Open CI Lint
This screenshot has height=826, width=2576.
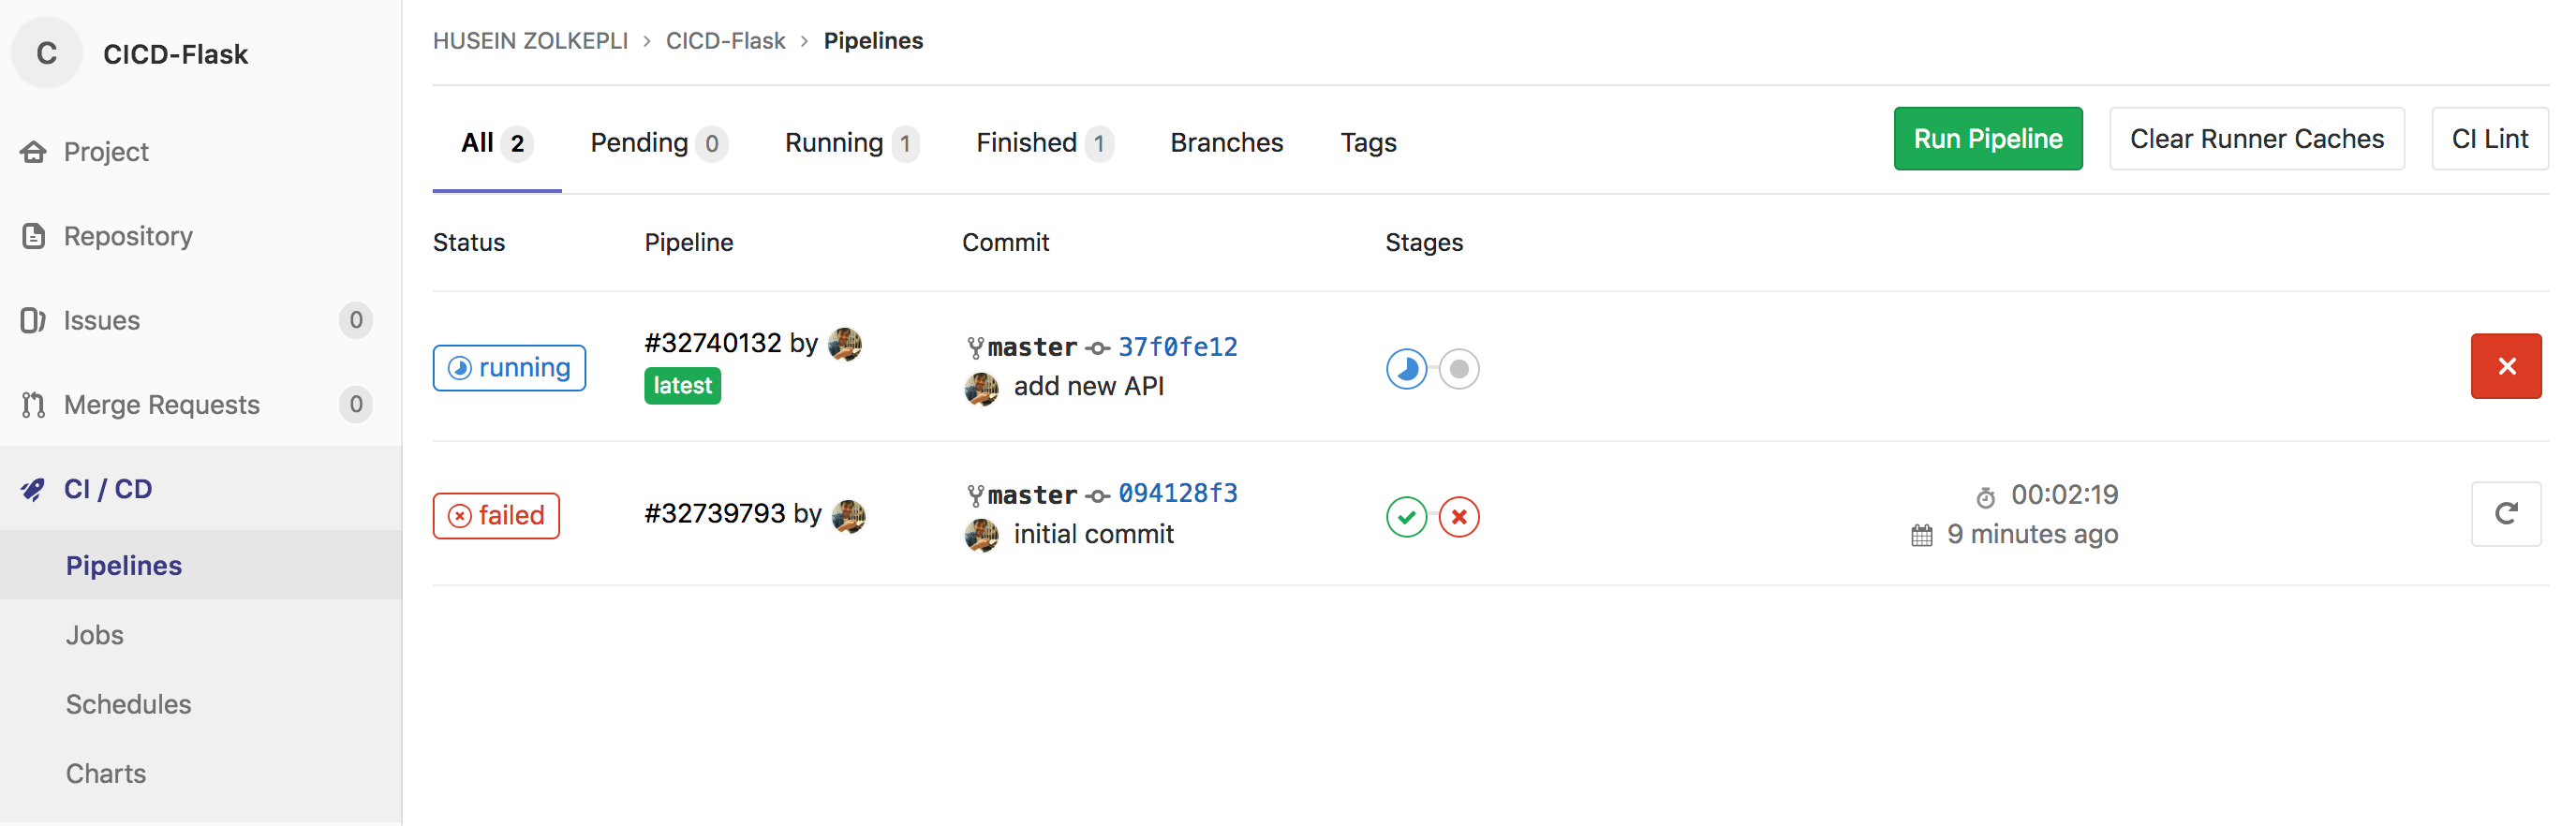(2489, 138)
